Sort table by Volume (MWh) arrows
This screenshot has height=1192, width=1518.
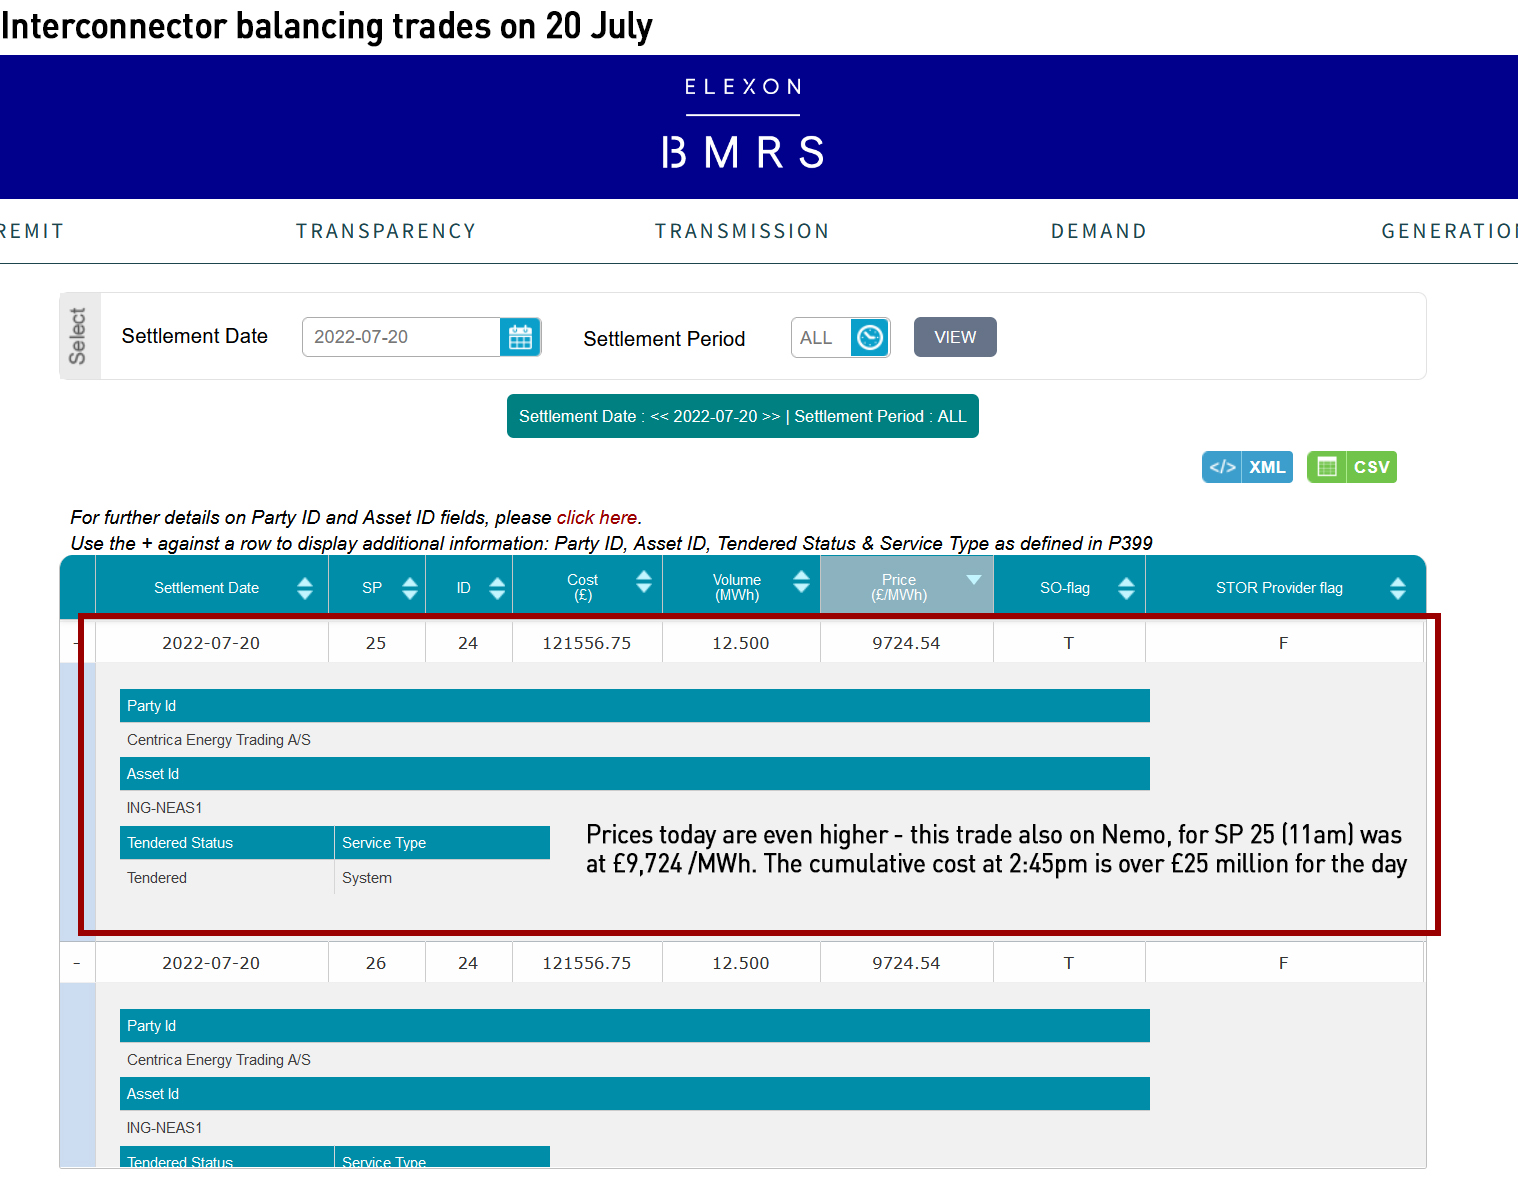point(801,581)
